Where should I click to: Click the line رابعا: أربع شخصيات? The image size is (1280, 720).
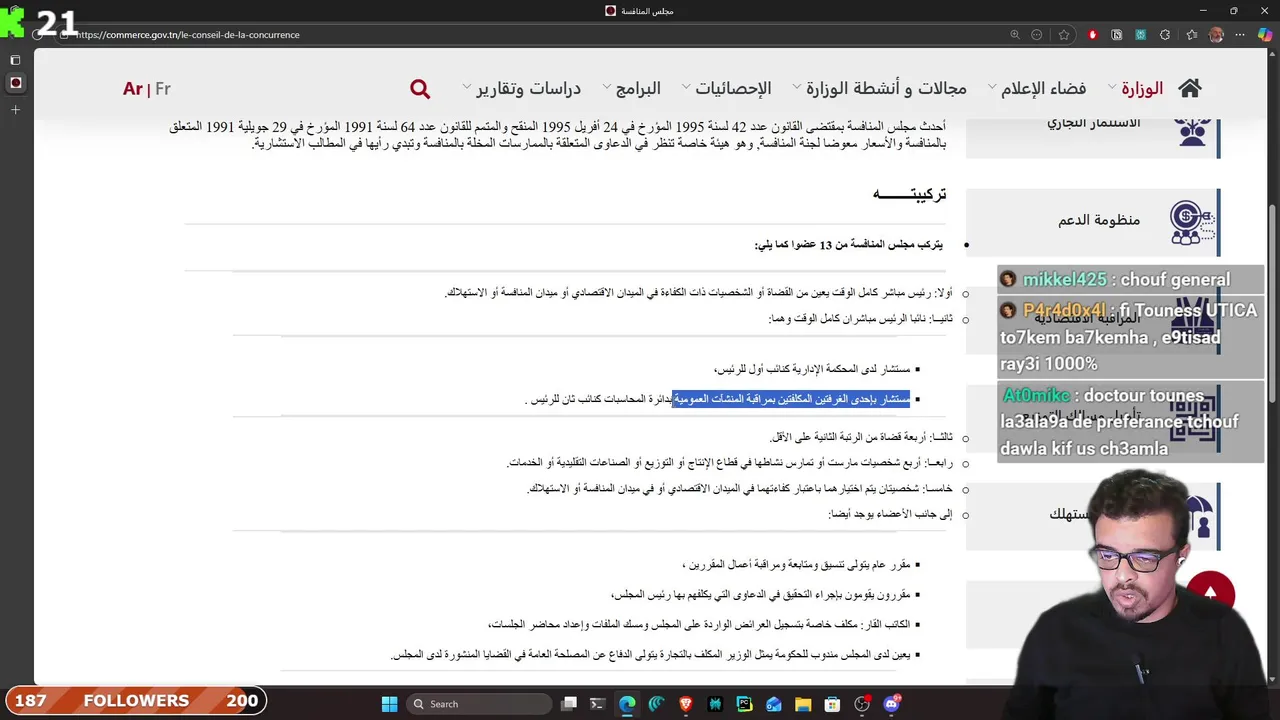pyautogui.click(x=729, y=462)
